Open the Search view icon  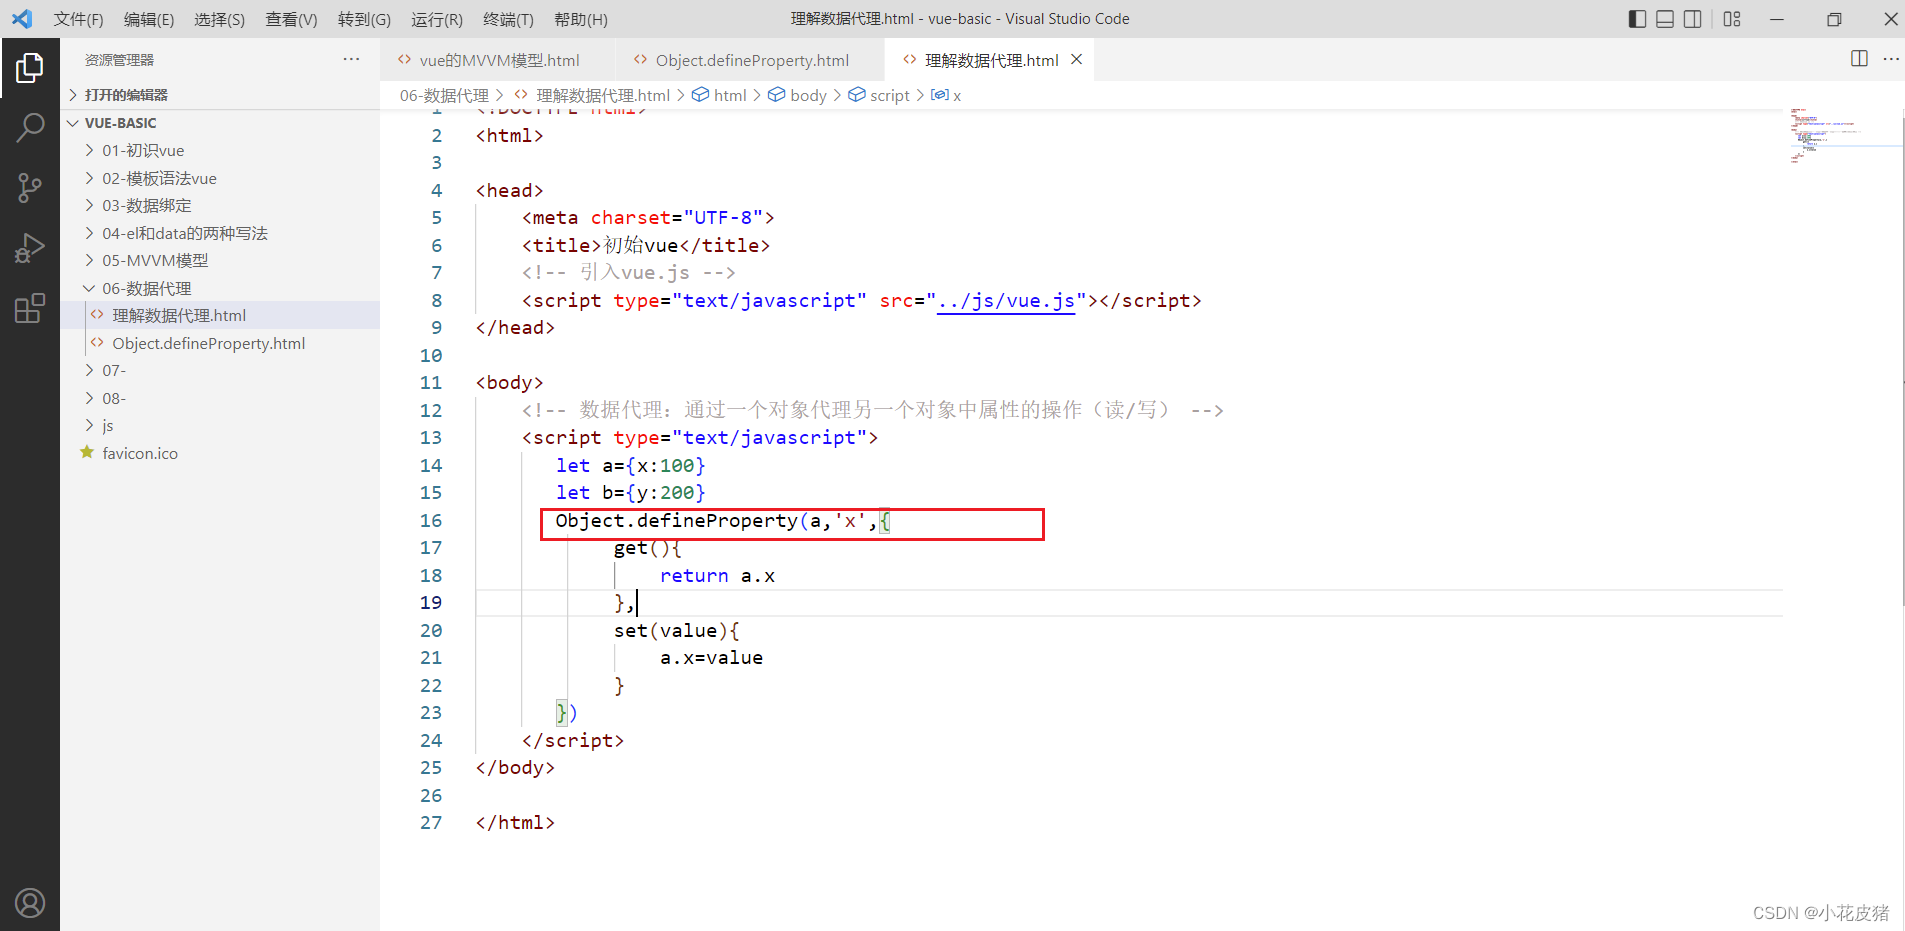(x=30, y=128)
